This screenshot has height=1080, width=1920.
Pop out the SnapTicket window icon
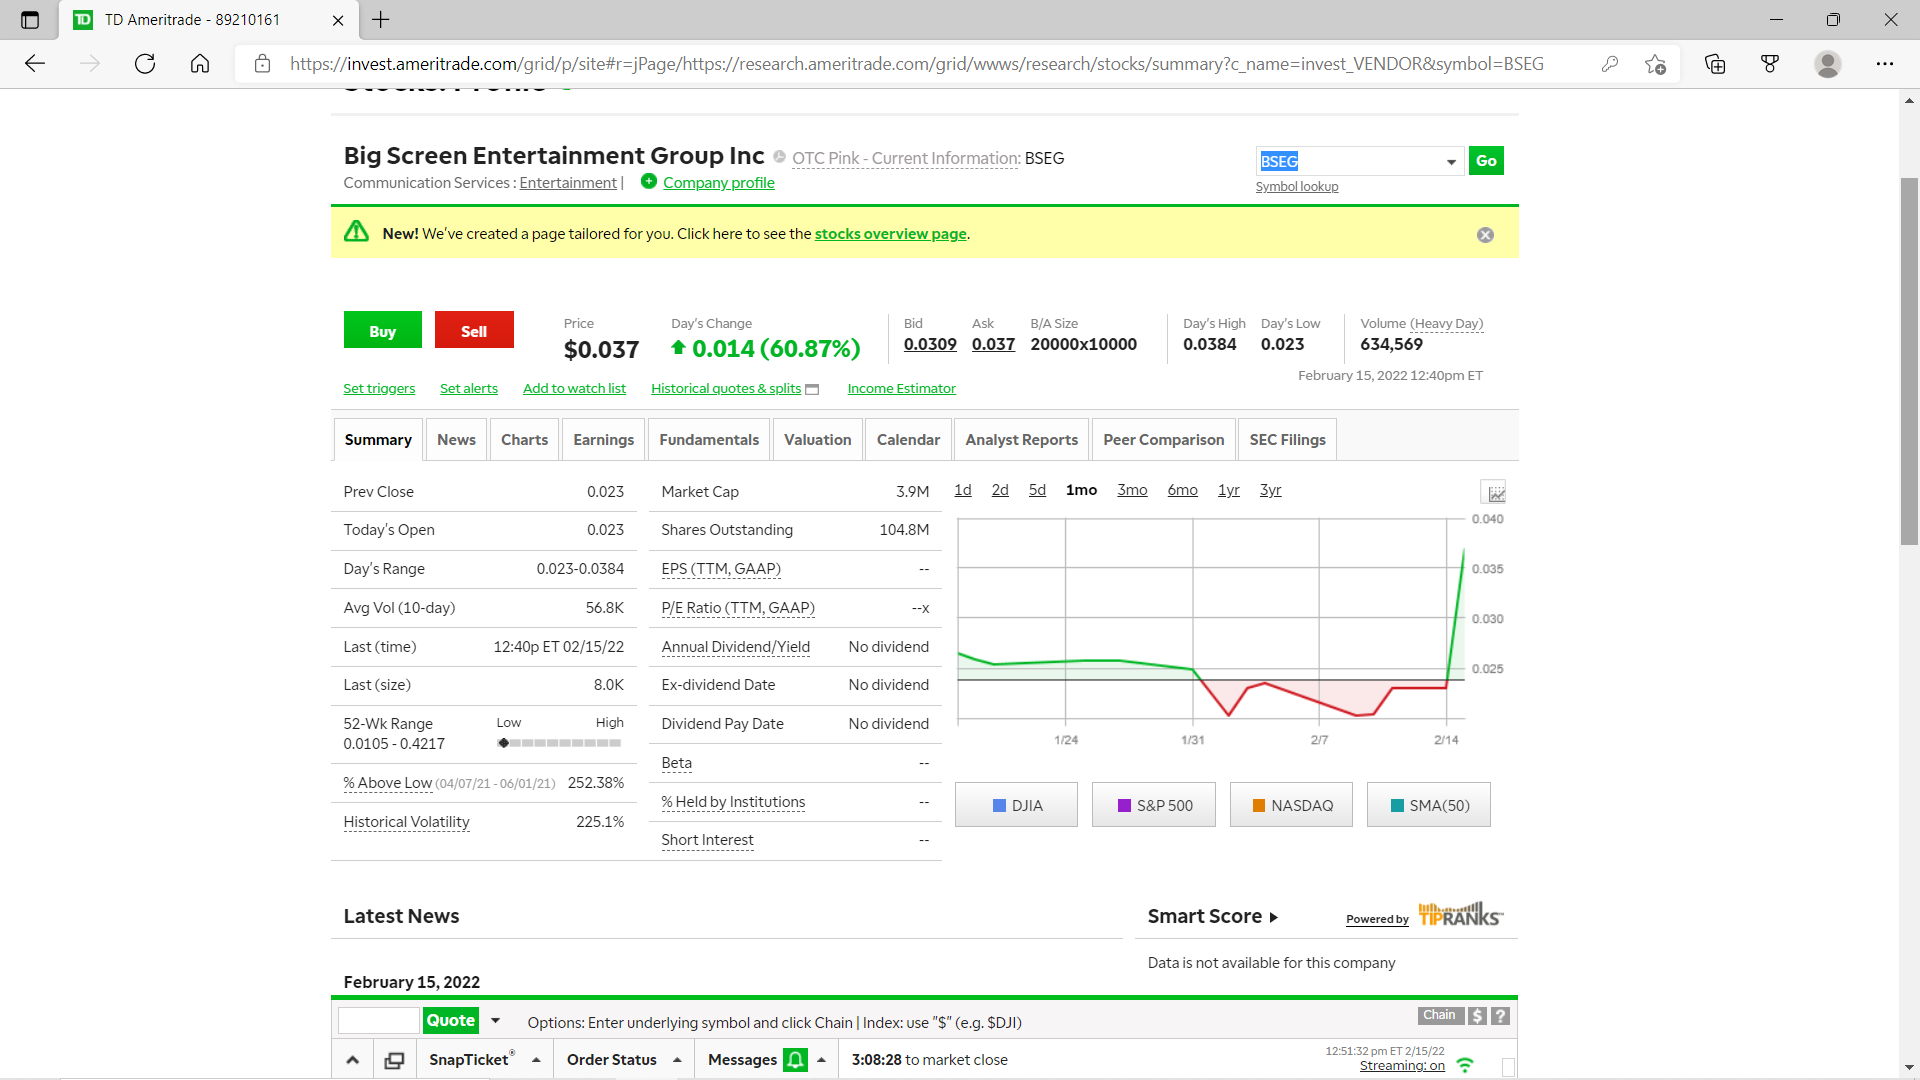394,1060
